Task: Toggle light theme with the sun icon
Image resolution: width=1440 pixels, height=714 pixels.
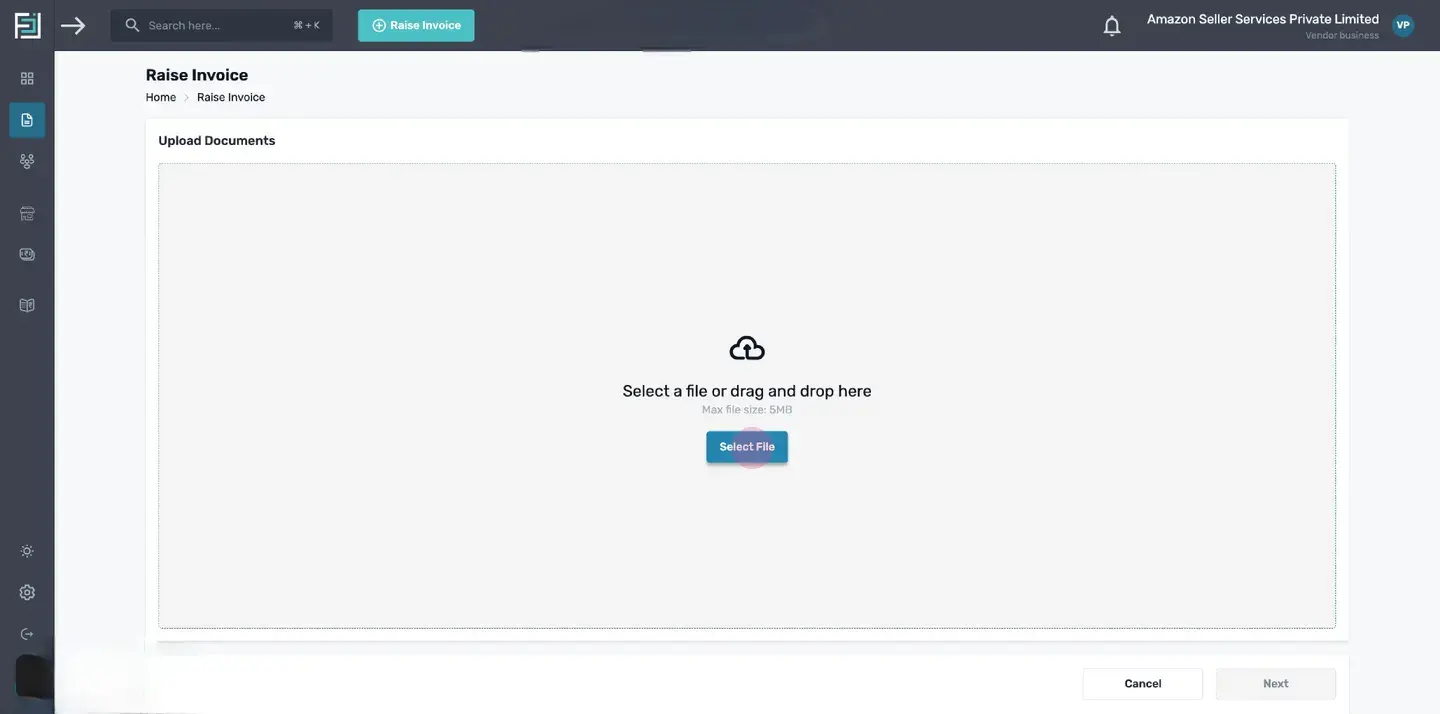Action: 27,551
